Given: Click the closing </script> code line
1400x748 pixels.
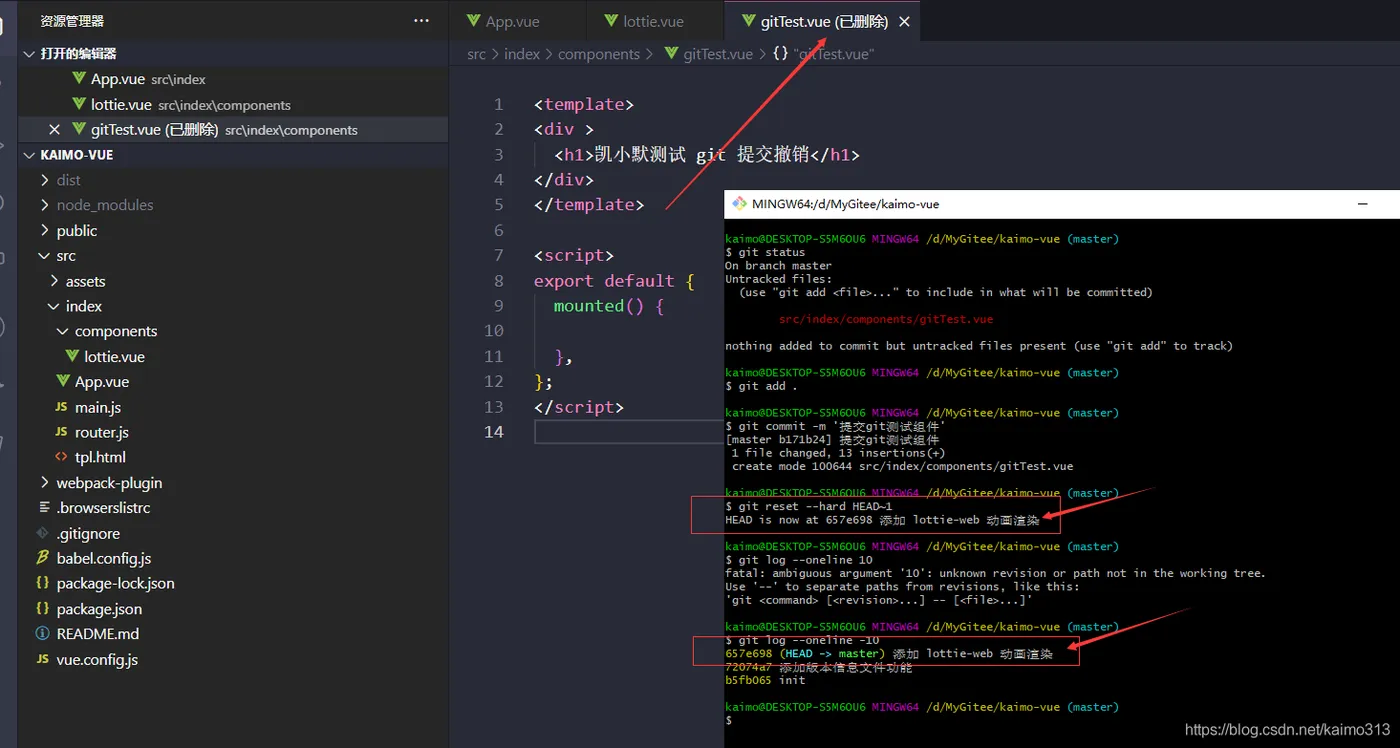Looking at the screenshot, I should click(579, 407).
